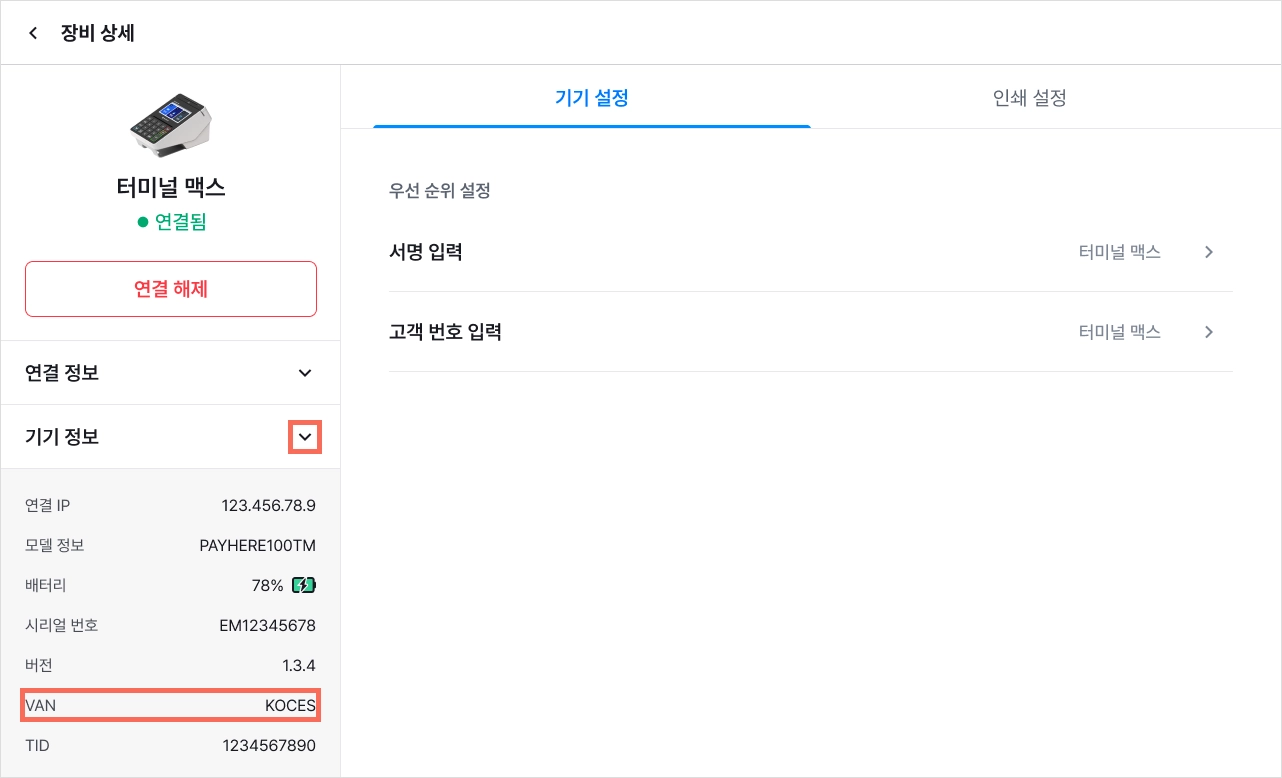Click the green 연결됨 status dot
This screenshot has width=1282, height=778.
(x=143, y=222)
